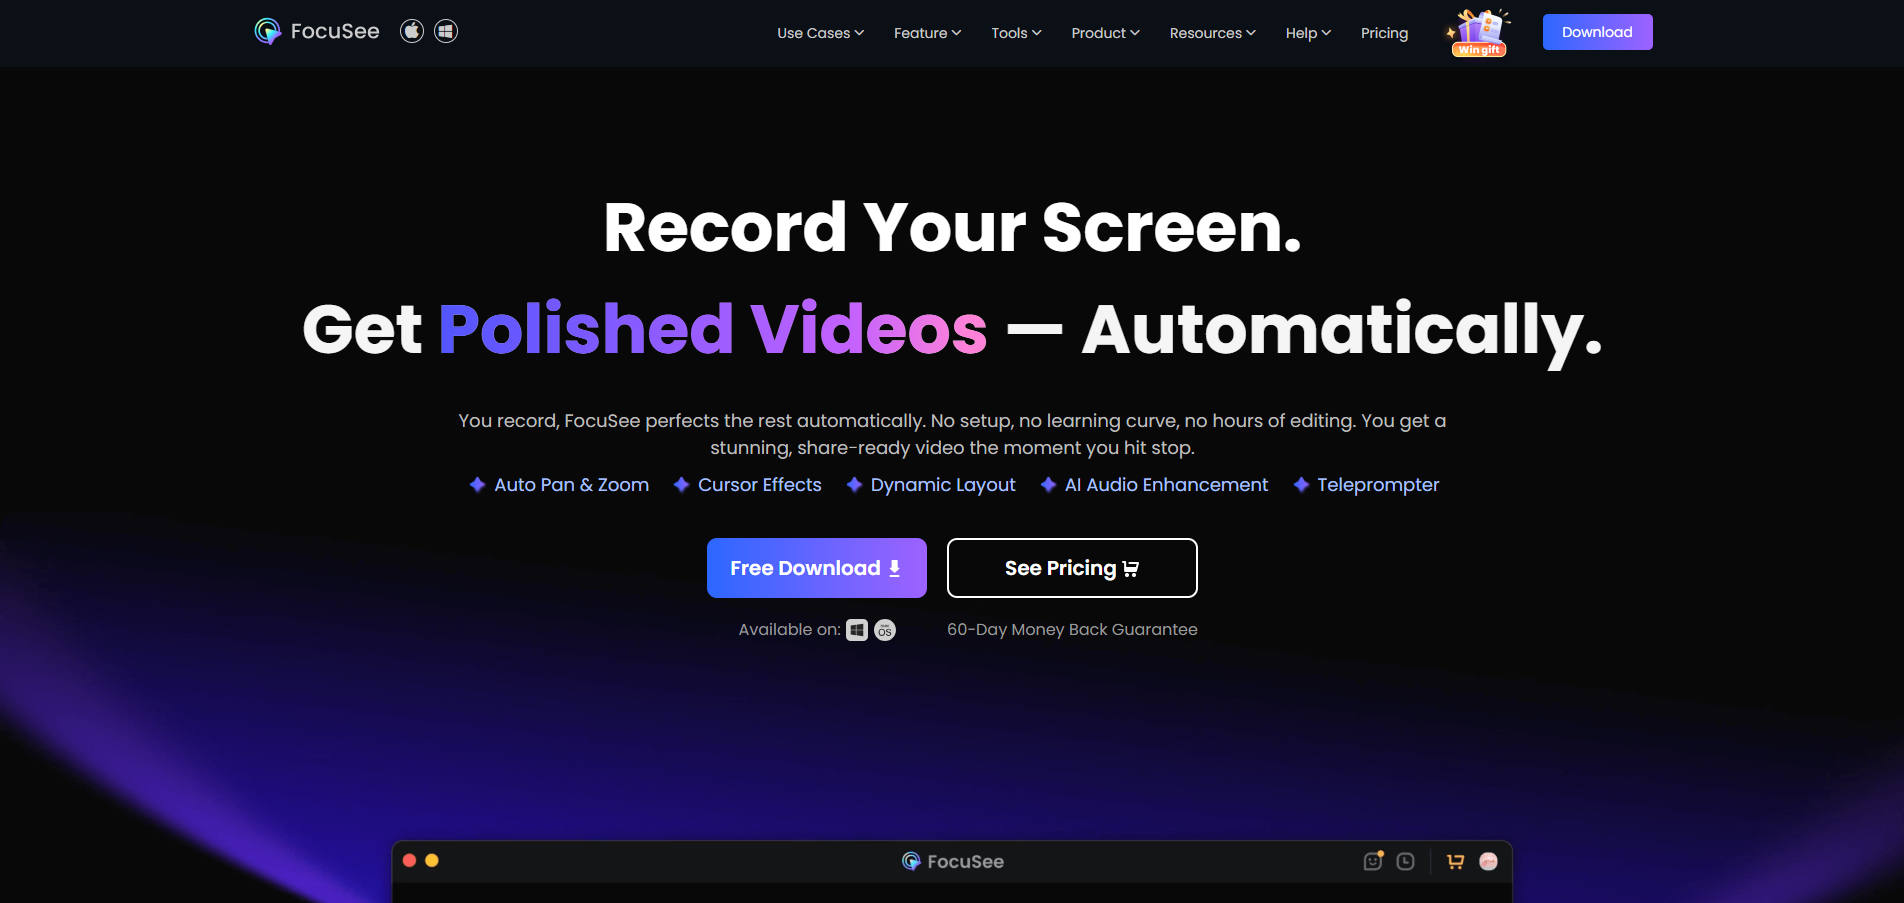1904x903 pixels.
Task: Click AI Audio Enhancement feature link
Action: pos(1154,485)
